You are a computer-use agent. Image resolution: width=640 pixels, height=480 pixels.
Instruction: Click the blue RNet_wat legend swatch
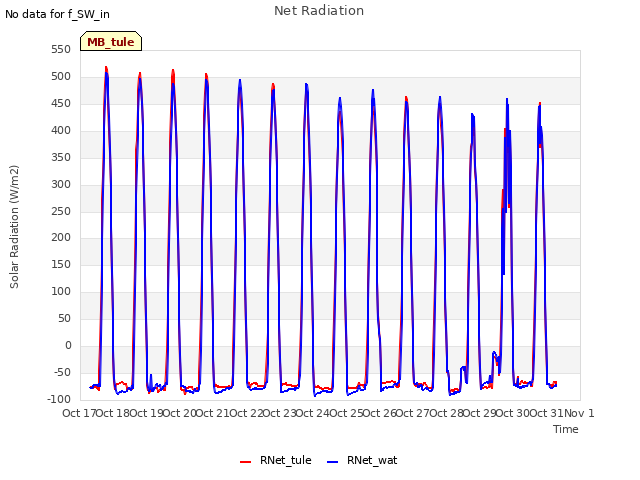pos(333,462)
